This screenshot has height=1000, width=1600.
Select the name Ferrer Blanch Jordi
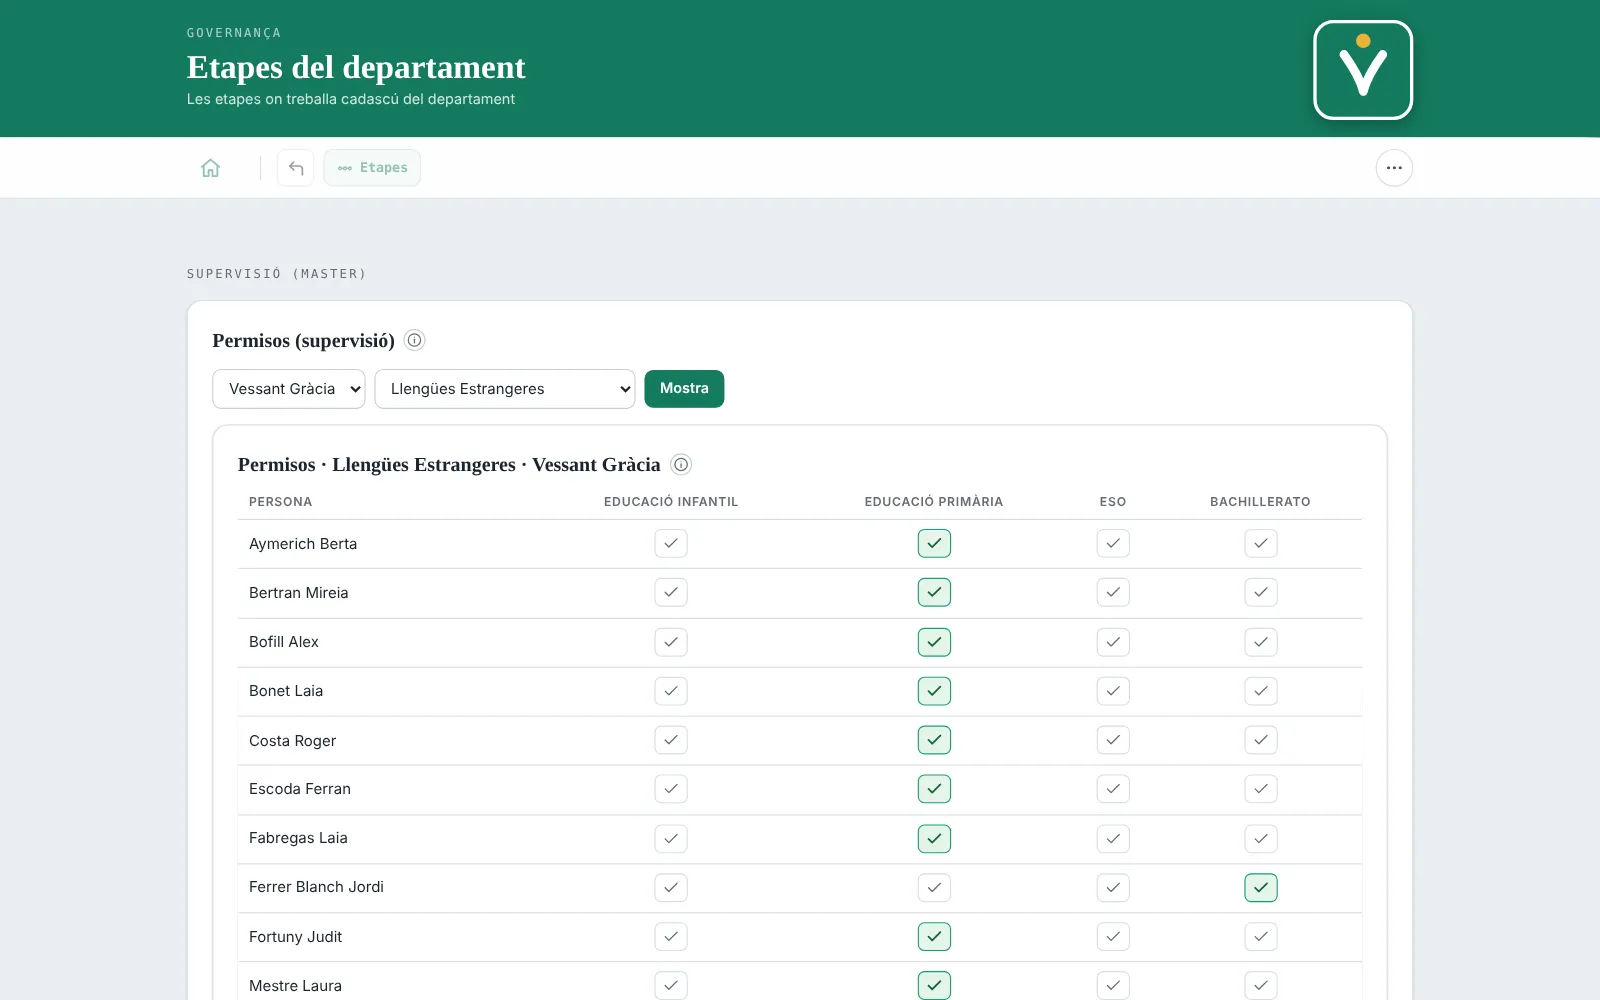pyautogui.click(x=316, y=887)
